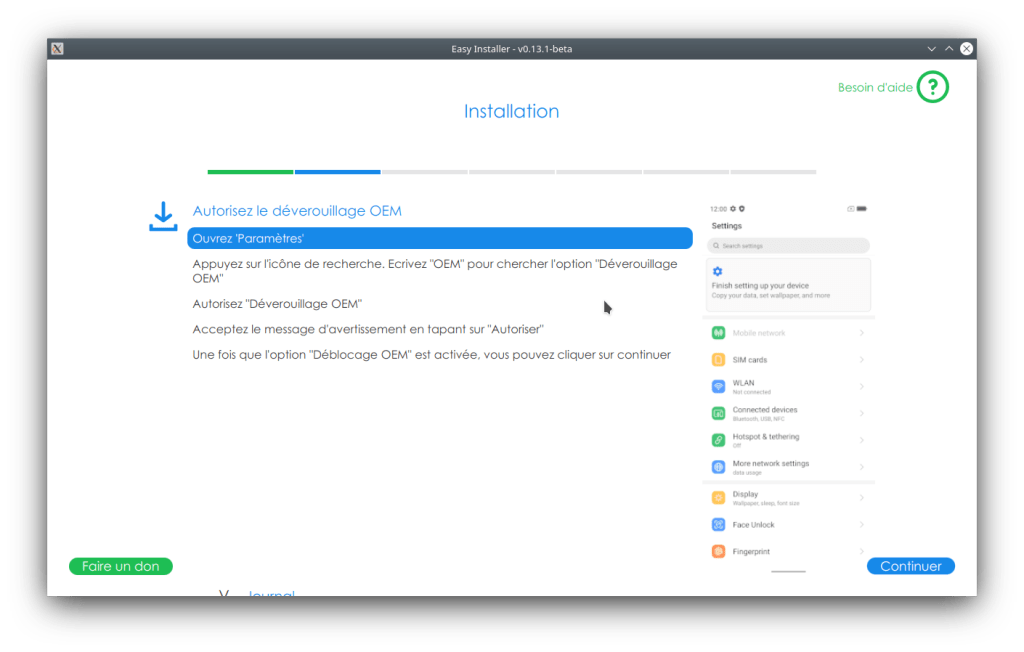The height and width of the screenshot is (652, 1024).
Task: Open the Besoin d'aide link
Action: [x=875, y=88]
